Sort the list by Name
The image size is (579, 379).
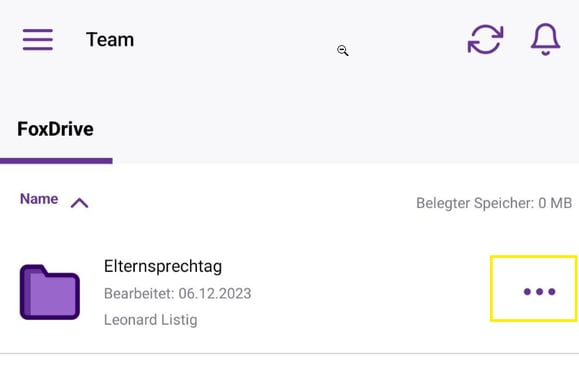click(x=39, y=199)
